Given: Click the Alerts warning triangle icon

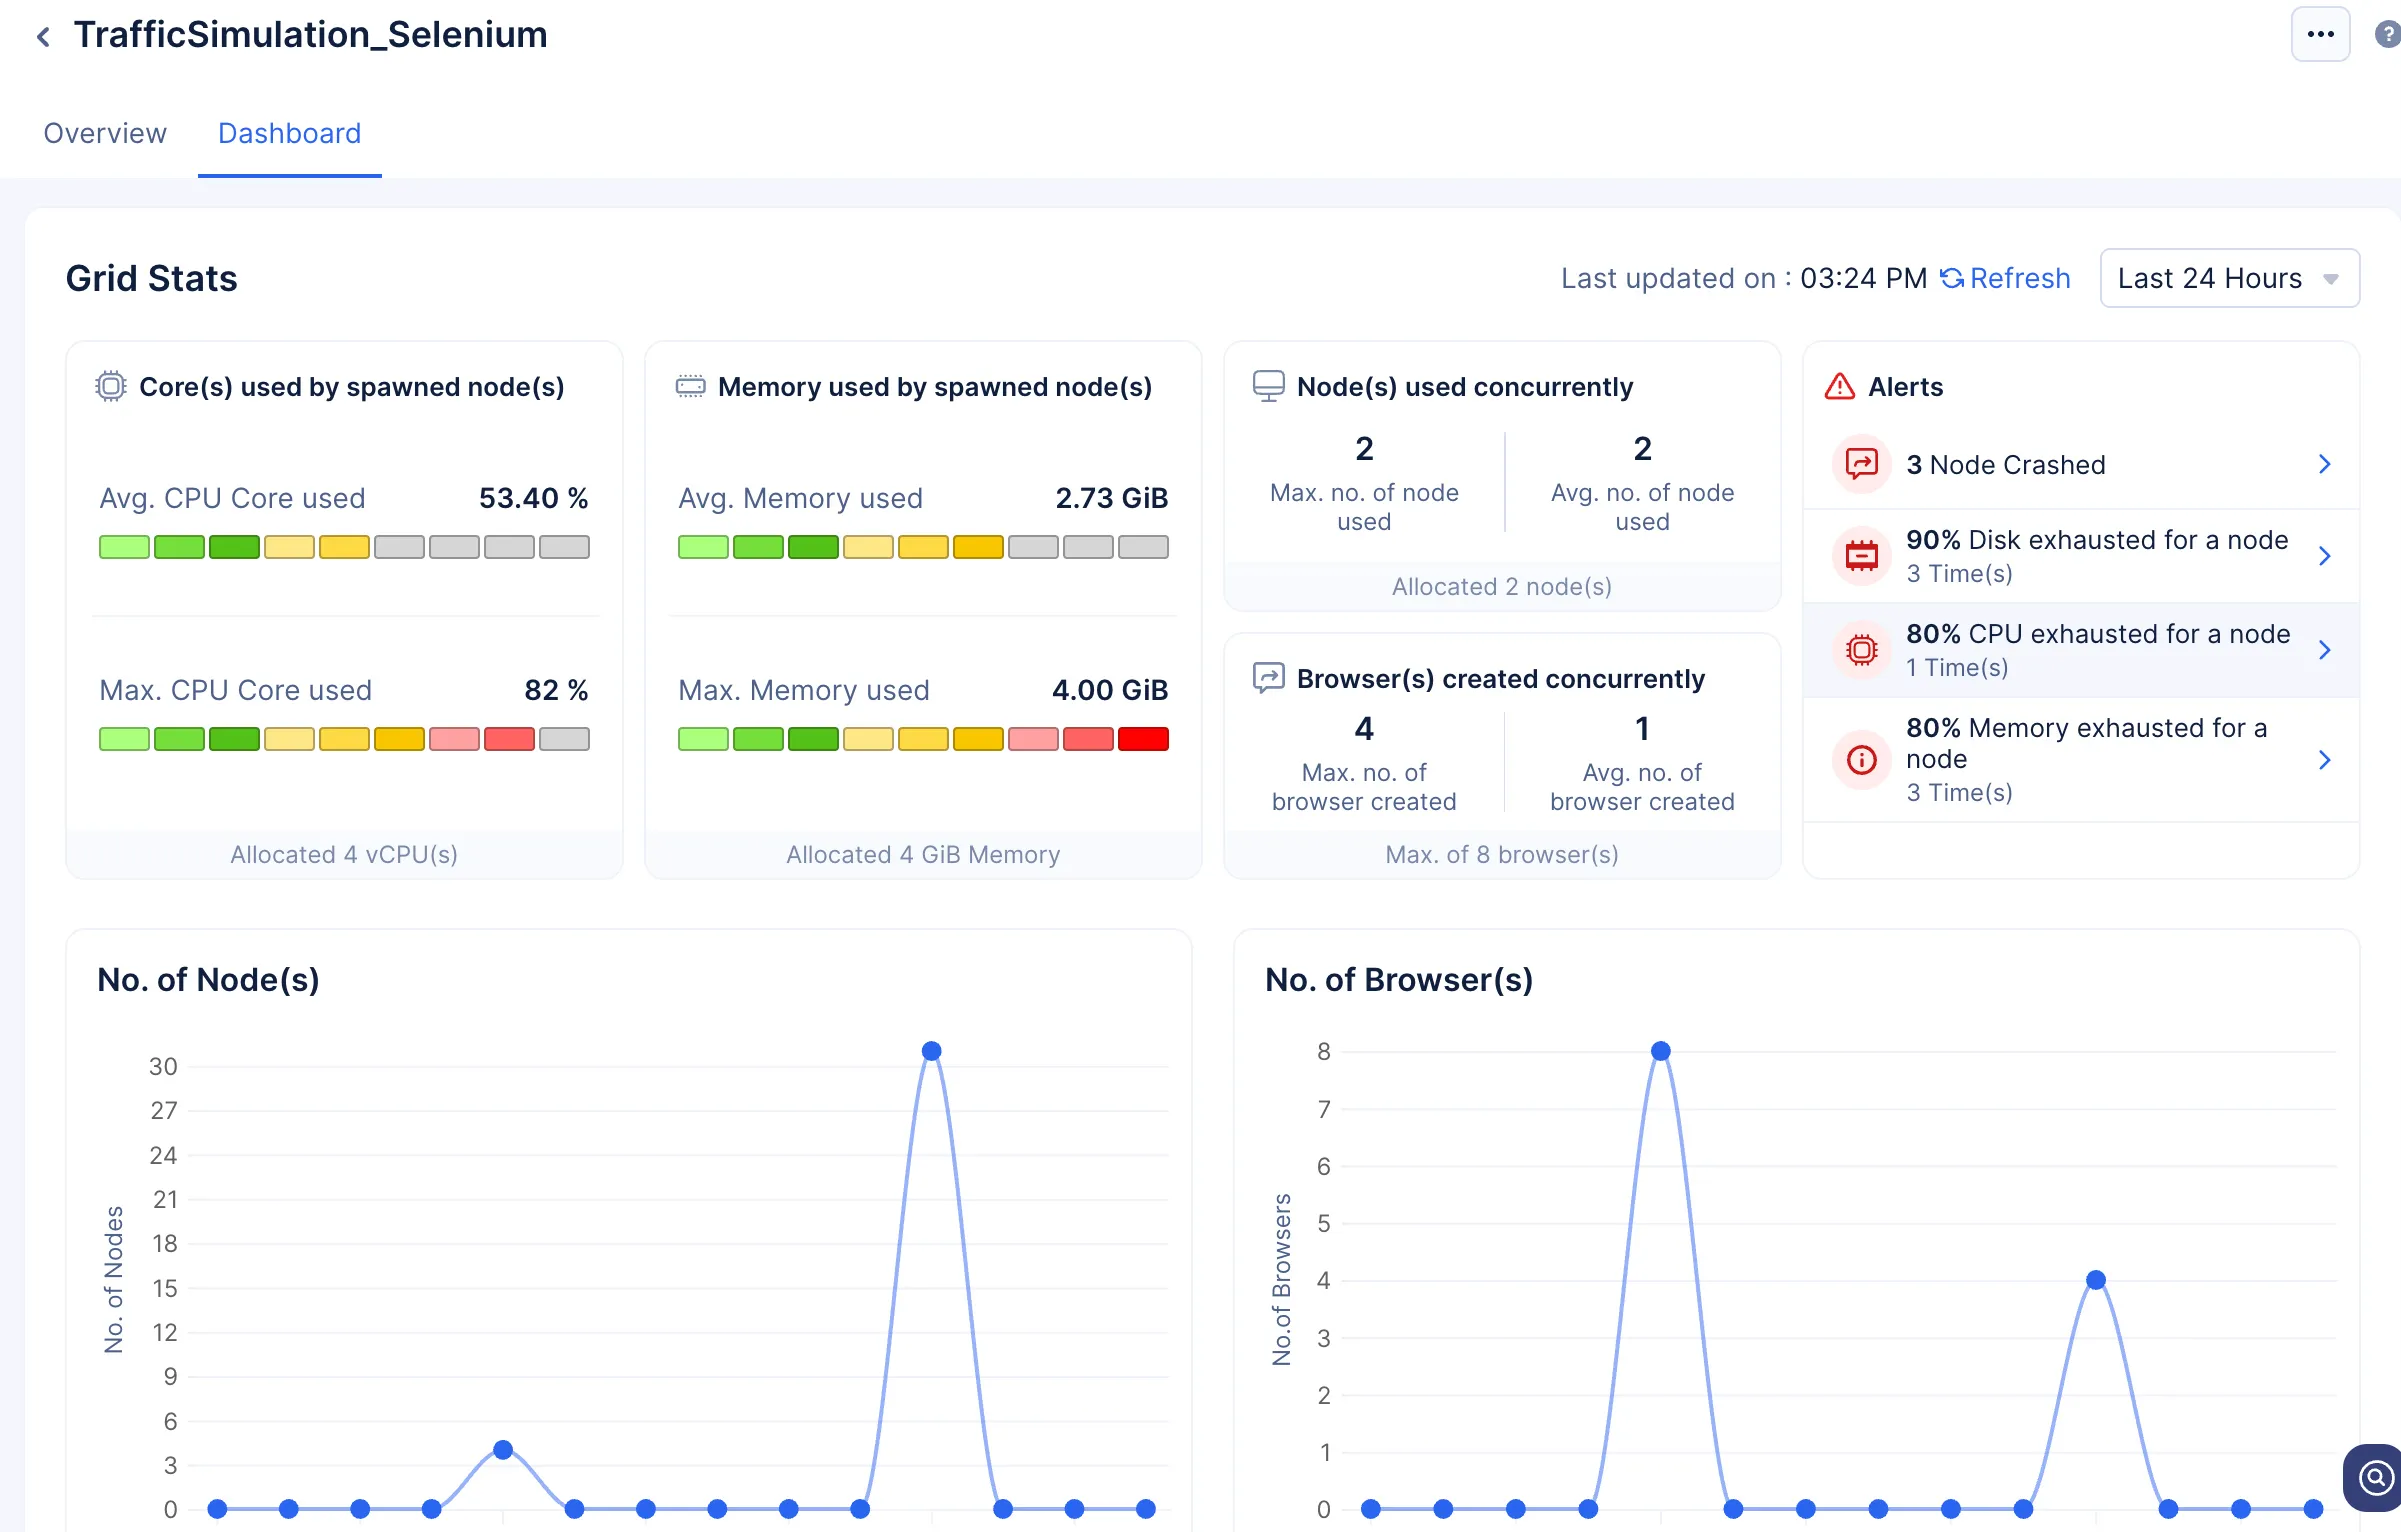Looking at the screenshot, I should pos(1839,387).
